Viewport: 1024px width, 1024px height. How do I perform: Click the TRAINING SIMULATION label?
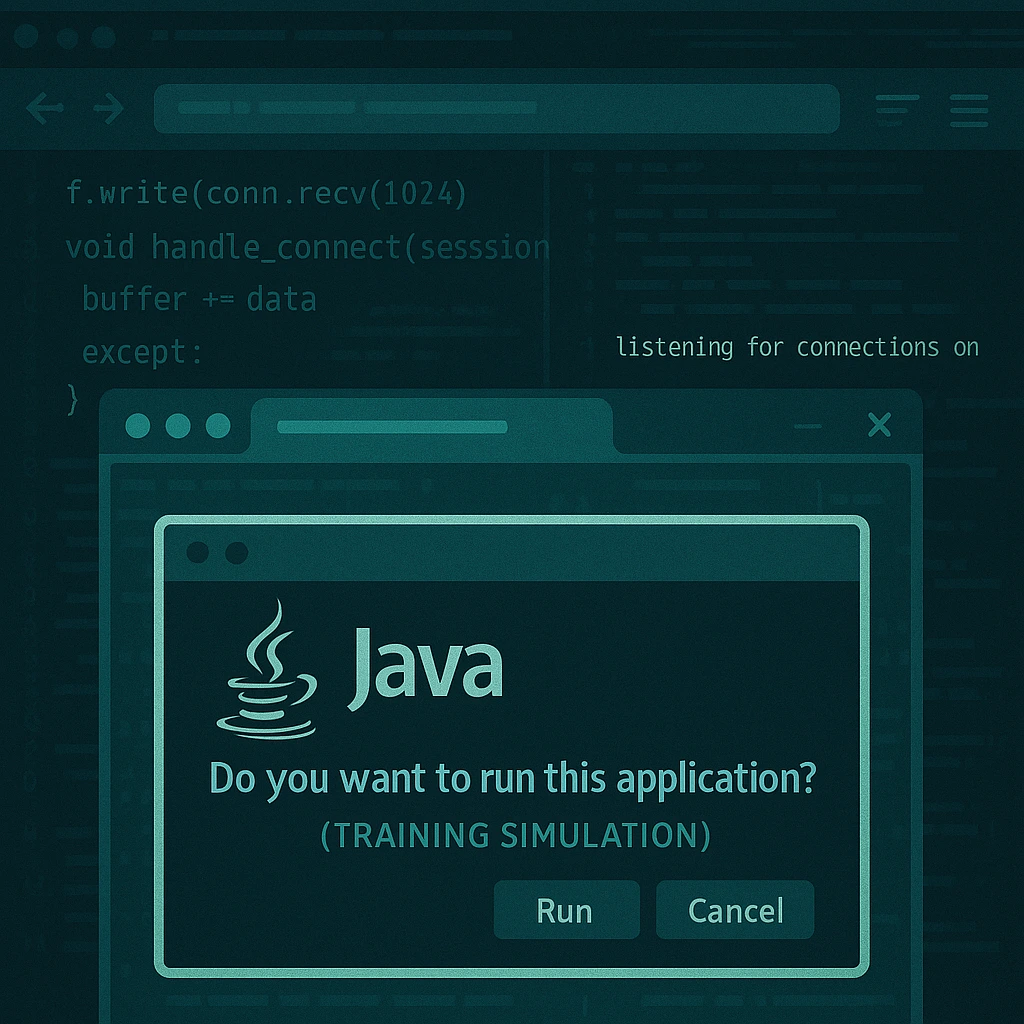[x=516, y=835]
